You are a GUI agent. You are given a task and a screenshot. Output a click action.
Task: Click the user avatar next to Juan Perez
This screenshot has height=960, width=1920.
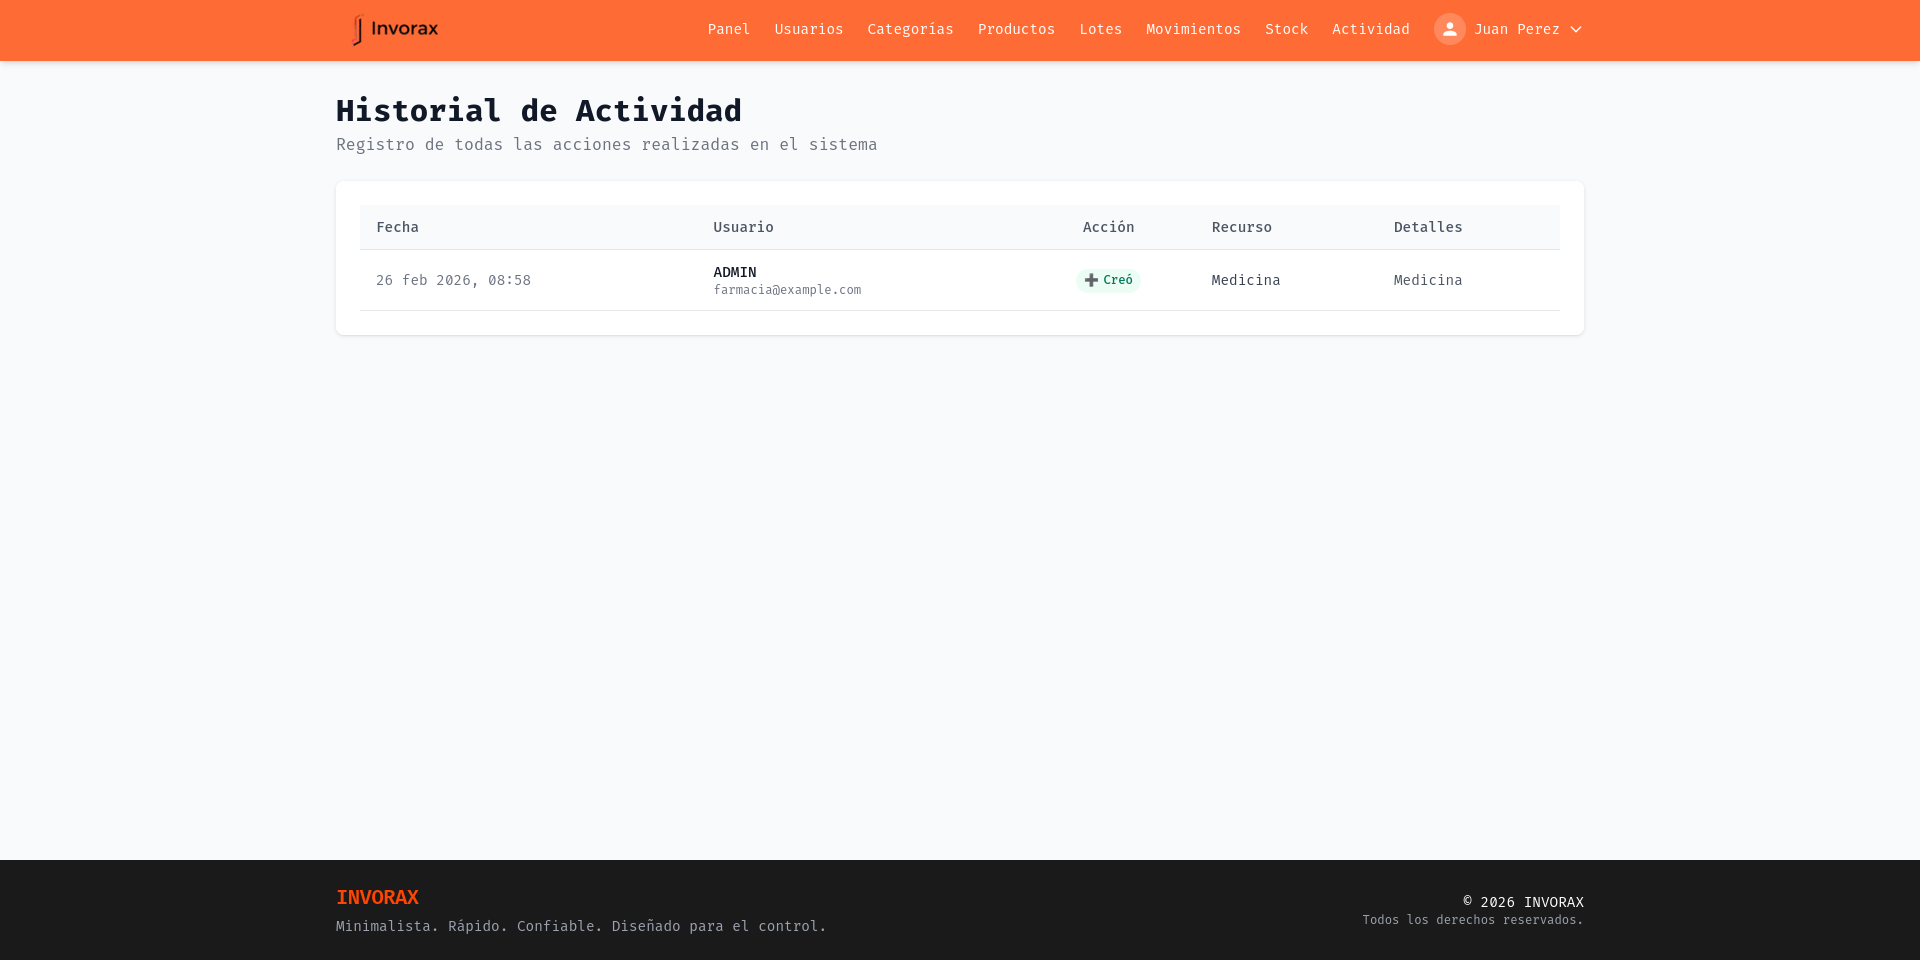(1449, 29)
